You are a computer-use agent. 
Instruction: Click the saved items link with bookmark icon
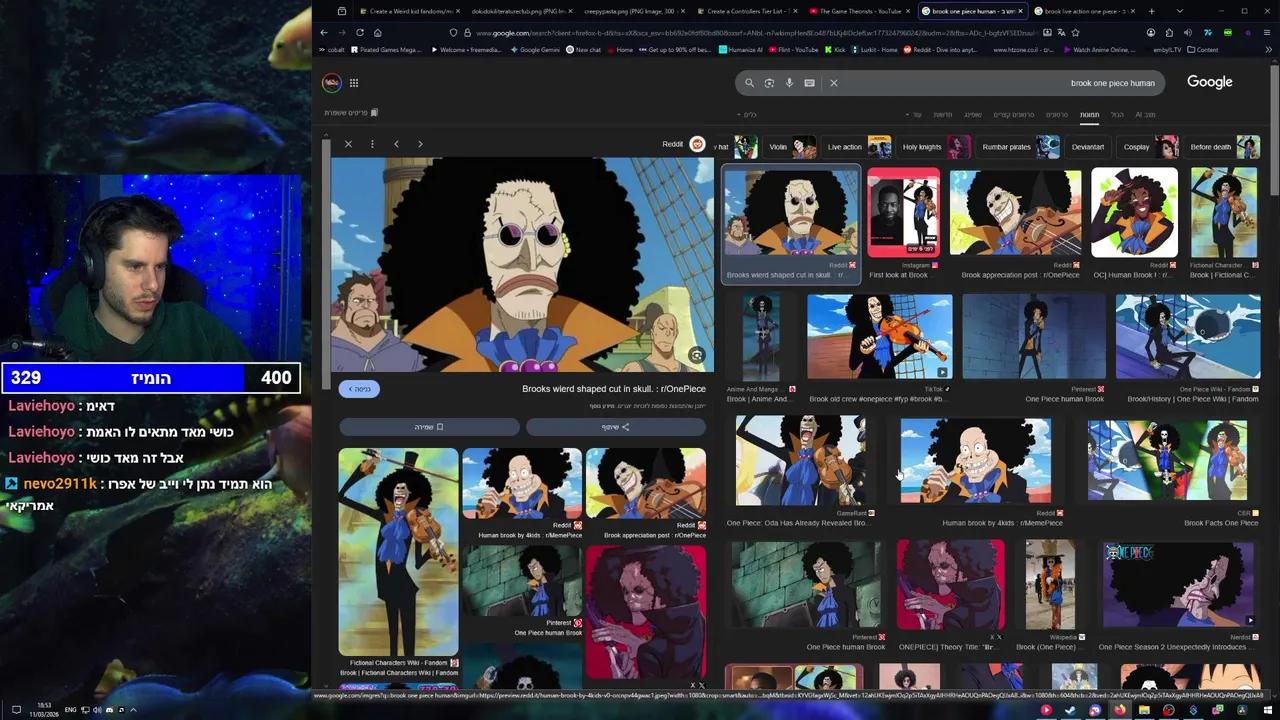(351, 113)
